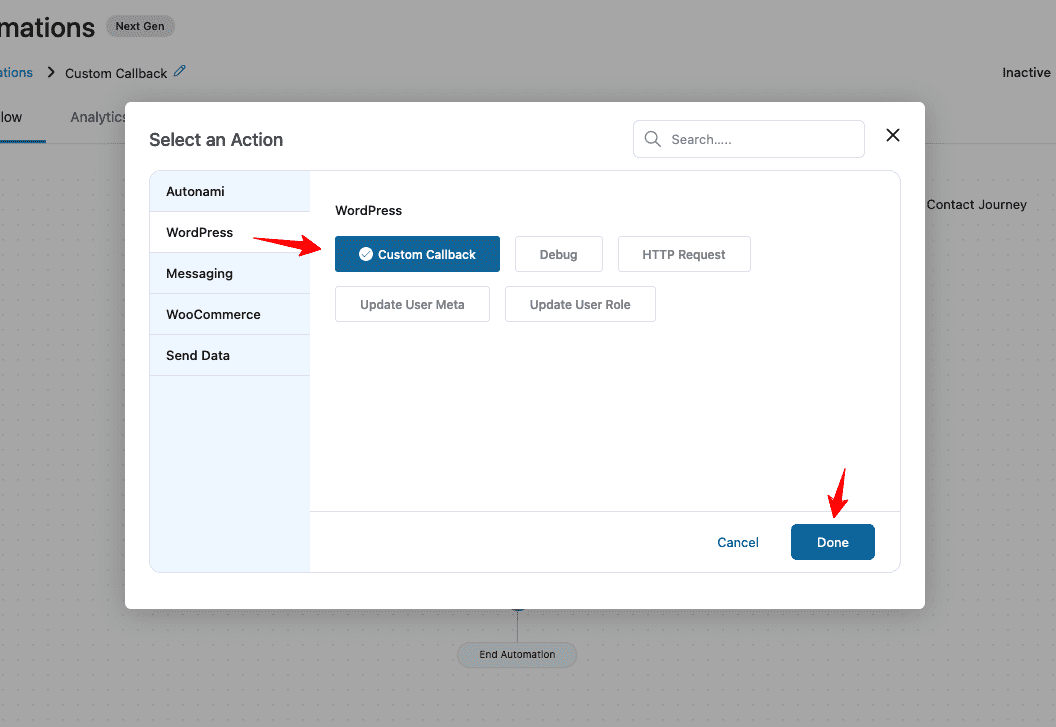This screenshot has height=727, width=1056.
Task: Click the End Automation node
Action: (516, 655)
